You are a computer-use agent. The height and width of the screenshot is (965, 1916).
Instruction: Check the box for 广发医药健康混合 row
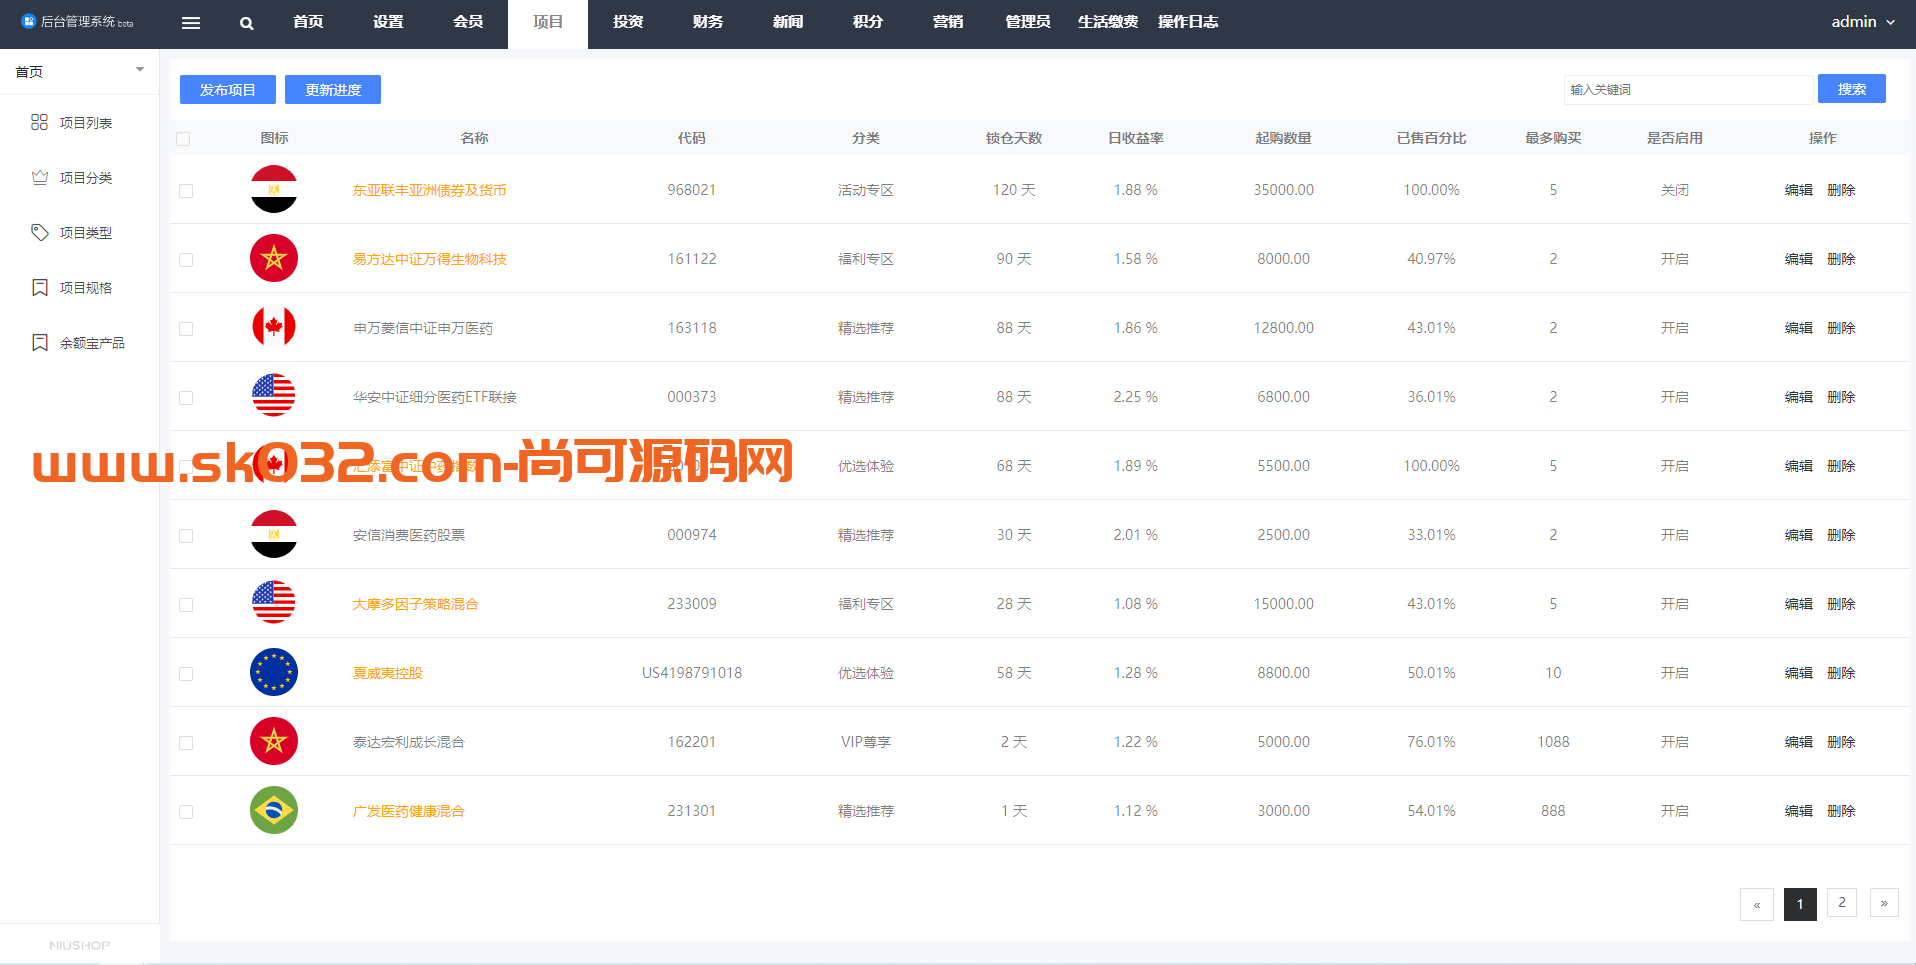point(186,811)
